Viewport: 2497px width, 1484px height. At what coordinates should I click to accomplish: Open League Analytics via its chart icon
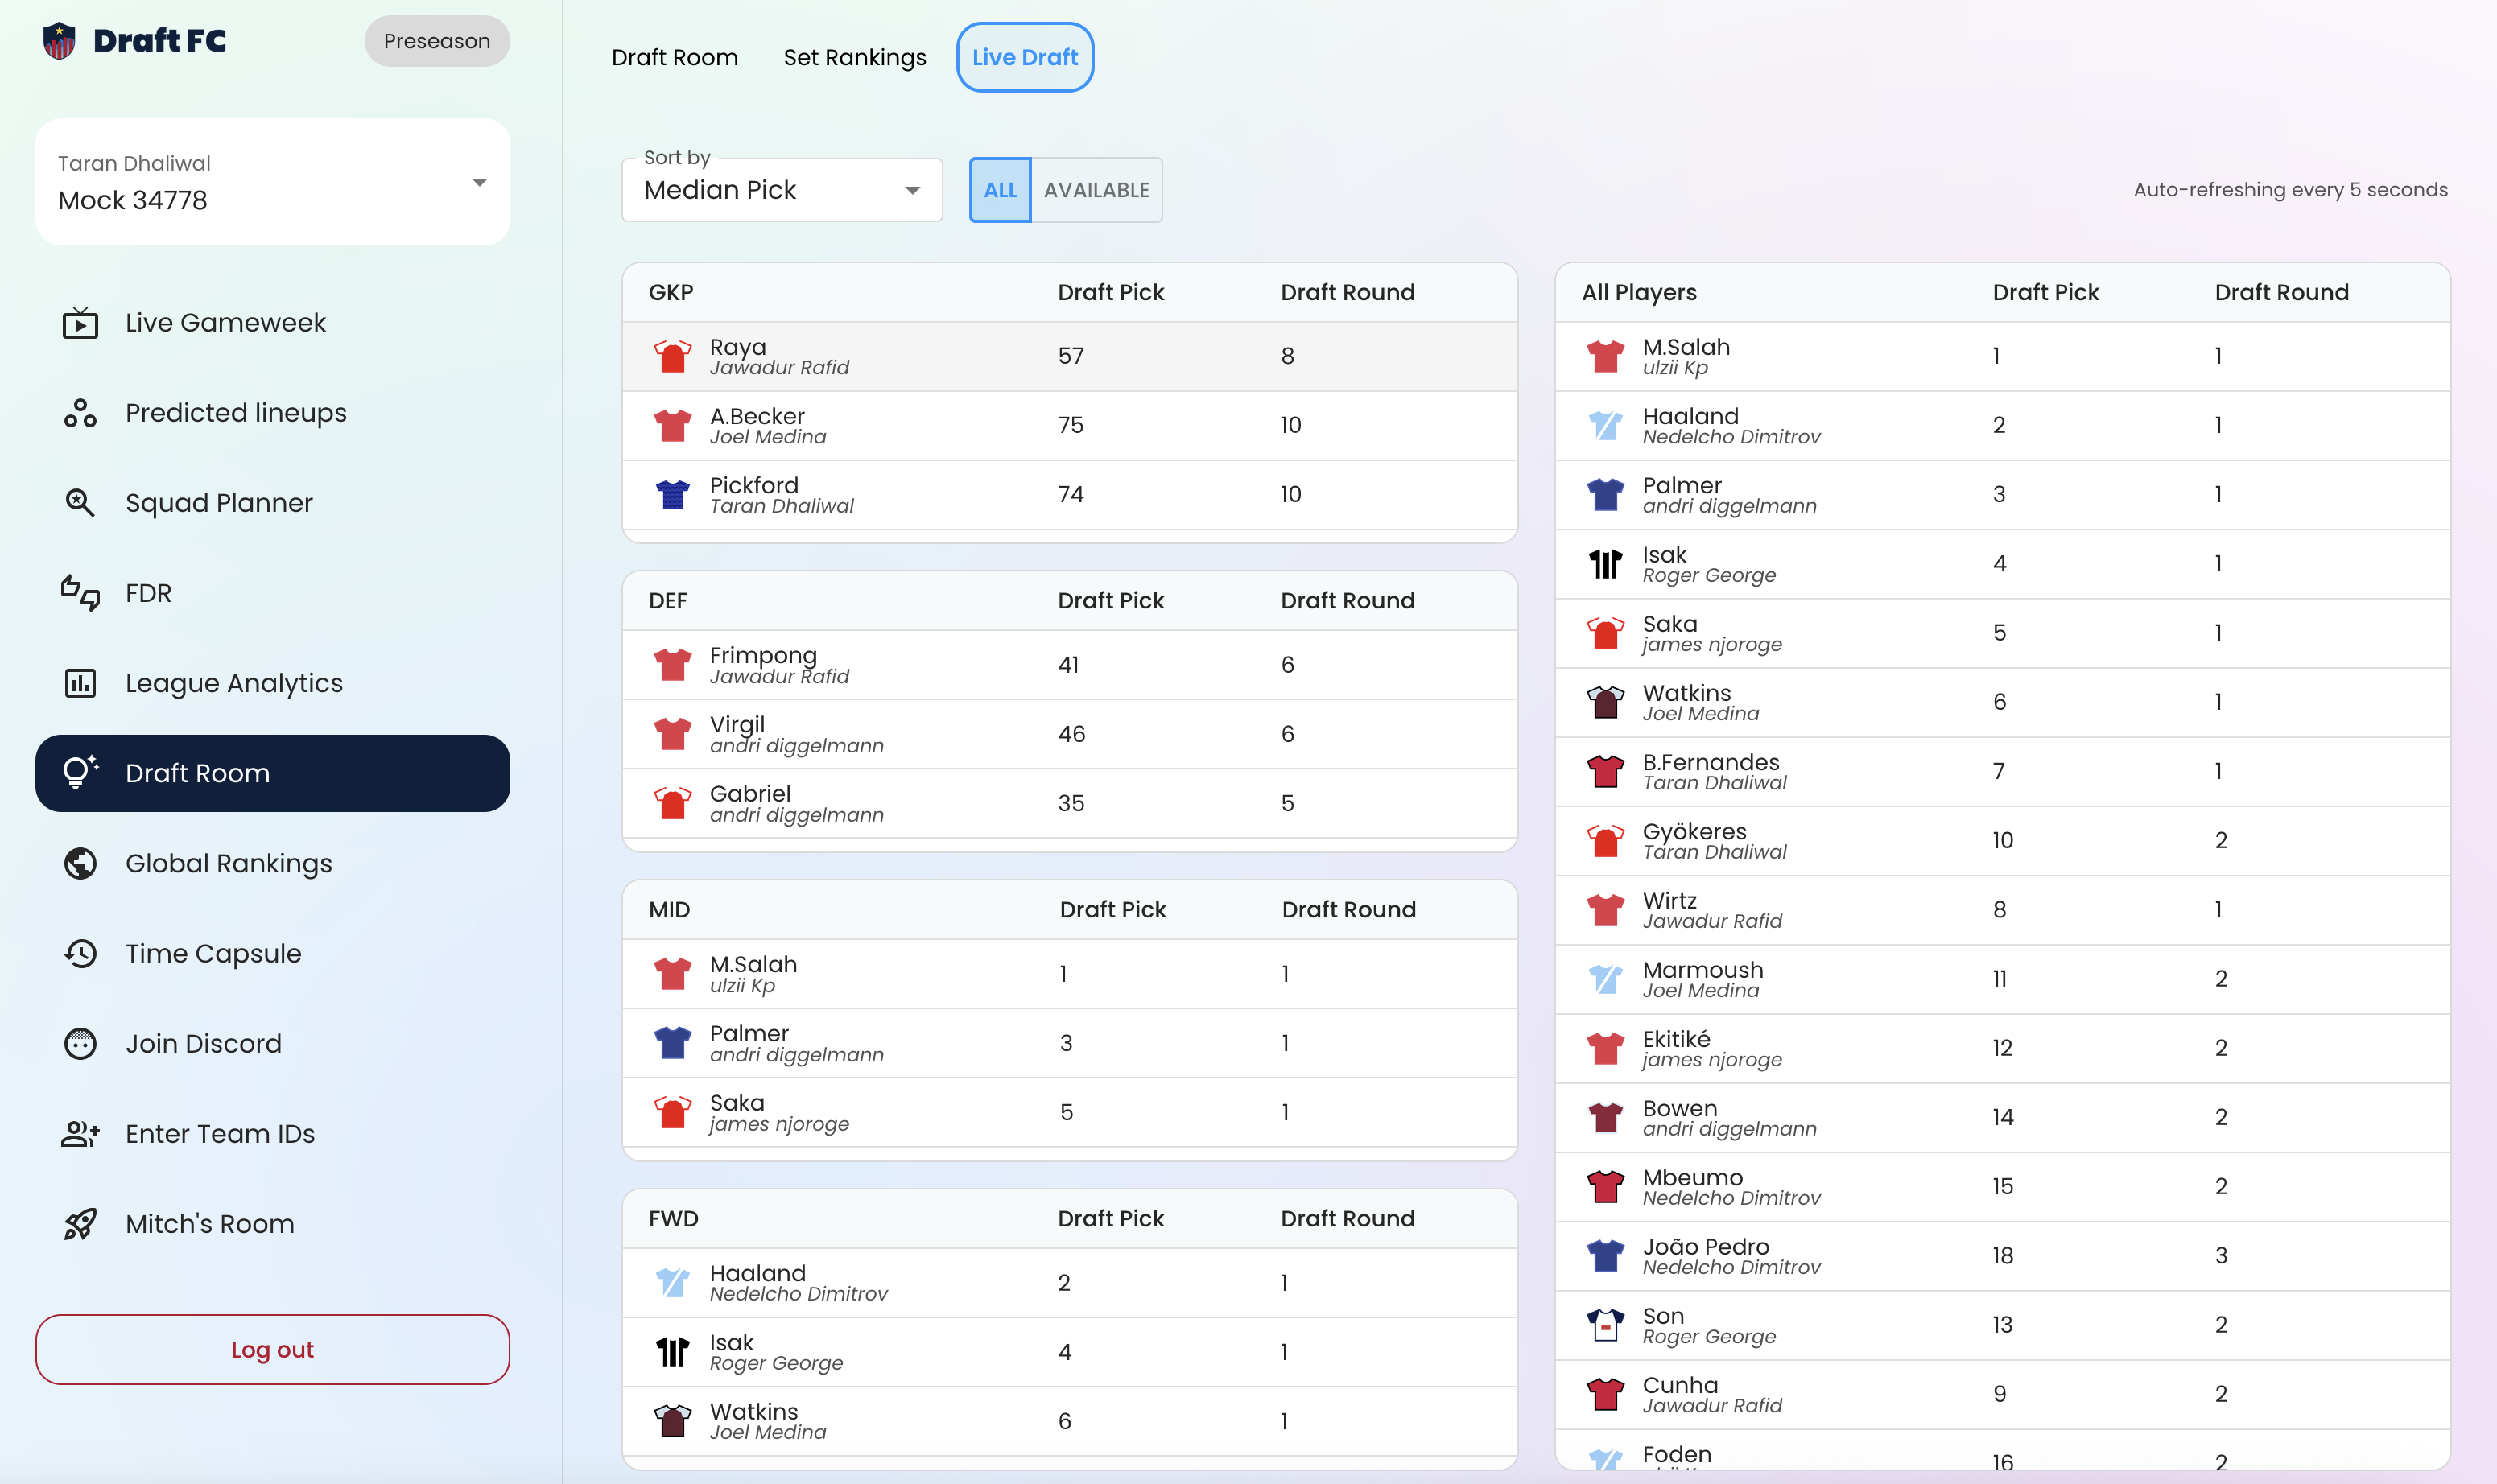(x=80, y=683)
